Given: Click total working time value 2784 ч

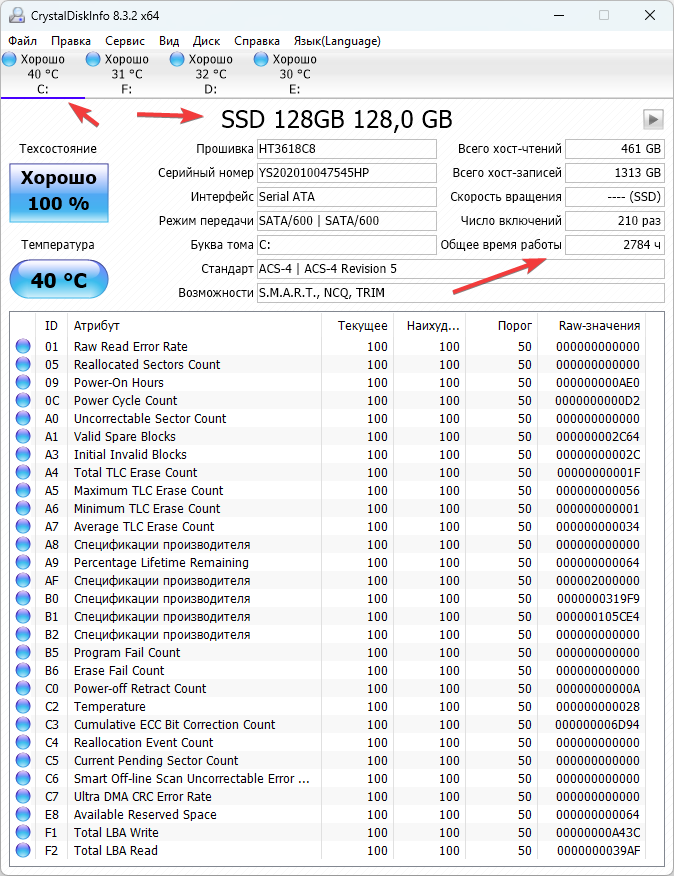Looking at the screenshot, I should (615, 245).
